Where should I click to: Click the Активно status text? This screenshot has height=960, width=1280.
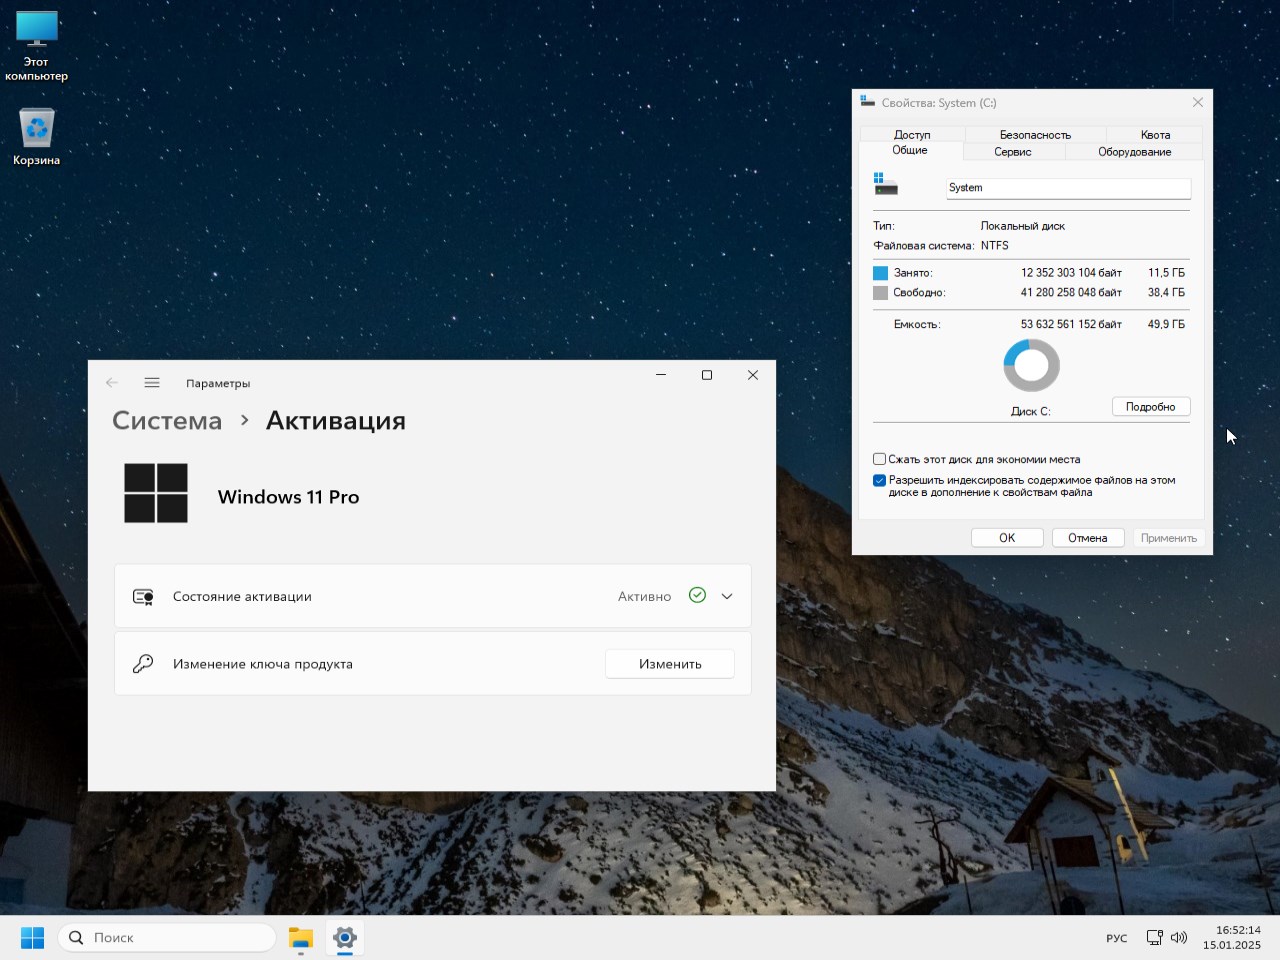click(x=644, y=597)
